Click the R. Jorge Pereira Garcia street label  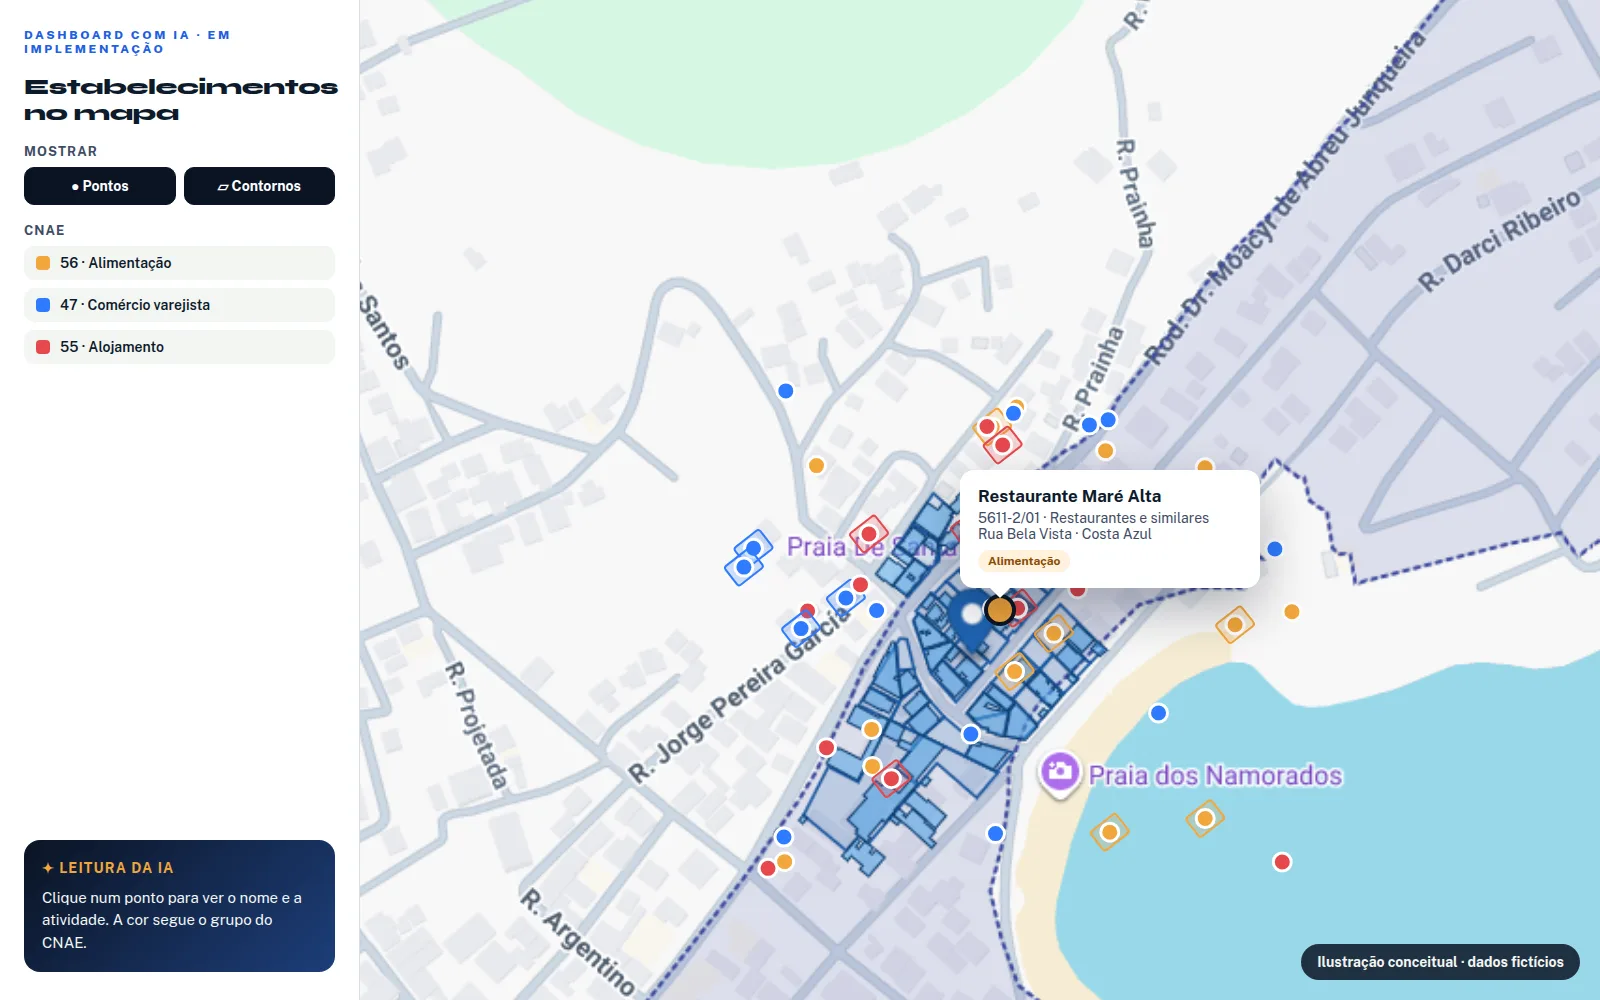[x=740, y=694]
